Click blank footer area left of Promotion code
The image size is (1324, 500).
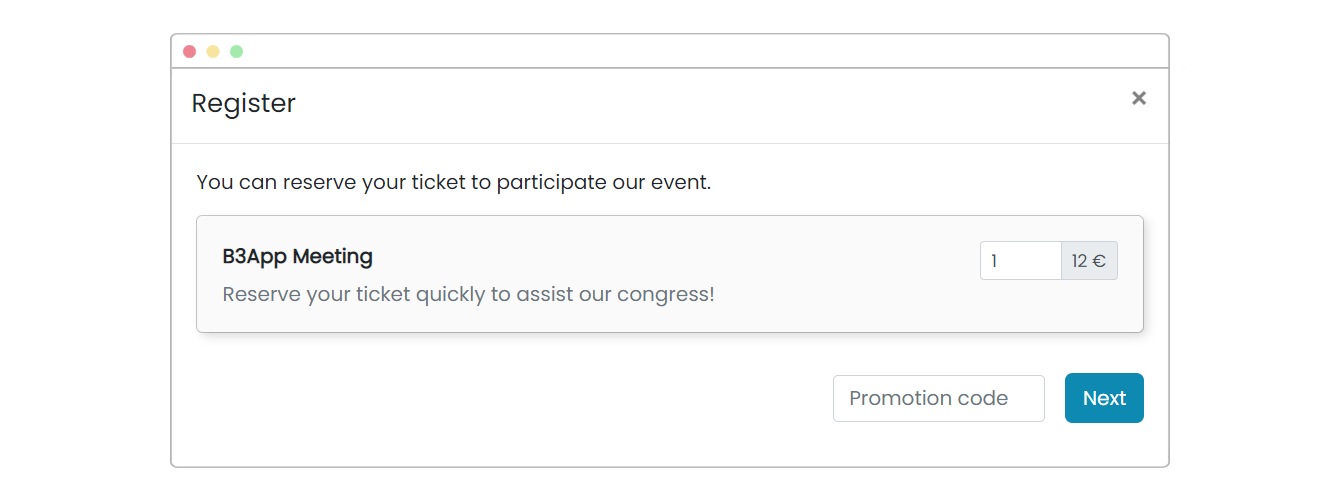500,398
